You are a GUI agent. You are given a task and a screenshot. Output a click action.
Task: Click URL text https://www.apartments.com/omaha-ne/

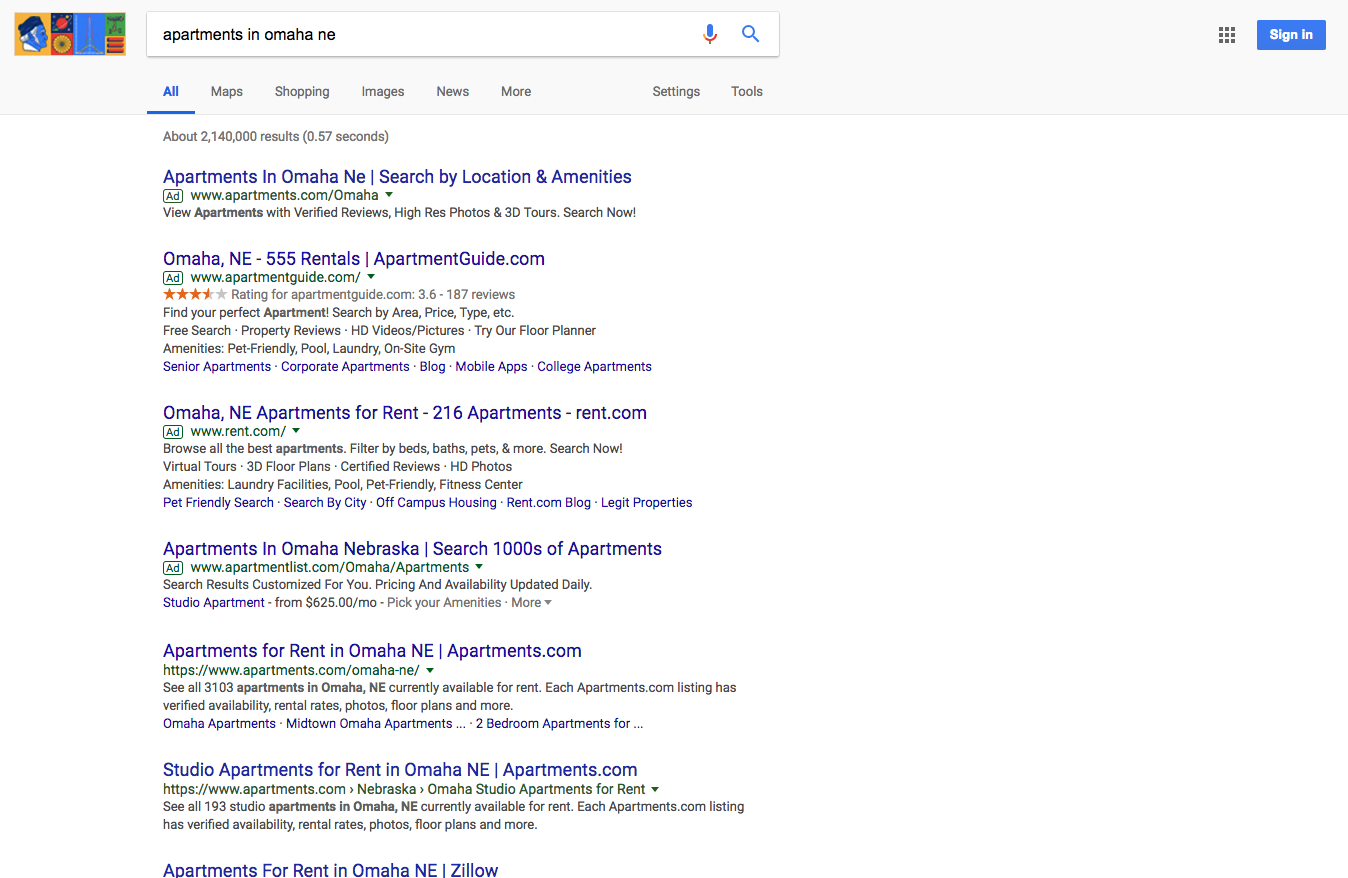click(291, 671)
